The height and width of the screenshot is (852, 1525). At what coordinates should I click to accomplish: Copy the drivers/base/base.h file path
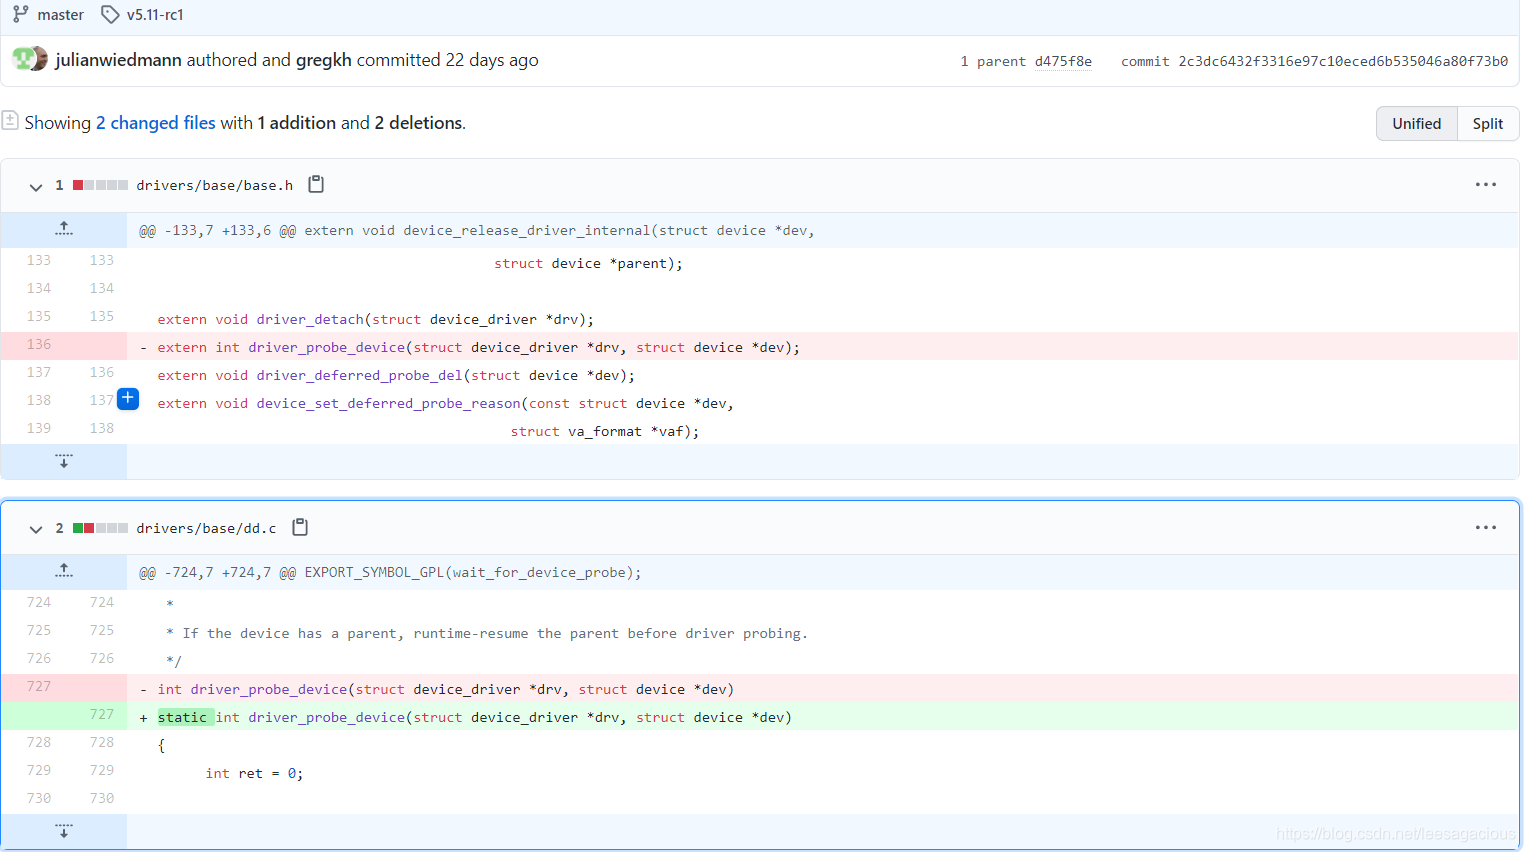(316, 184)
